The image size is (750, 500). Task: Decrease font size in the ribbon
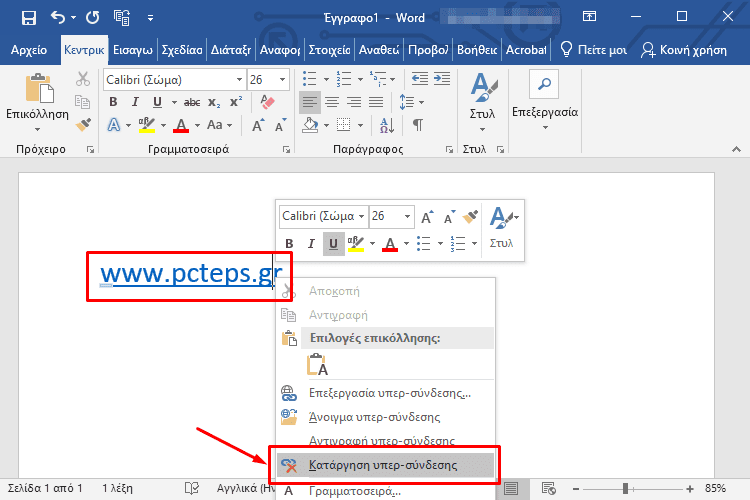tap(280, 125)
